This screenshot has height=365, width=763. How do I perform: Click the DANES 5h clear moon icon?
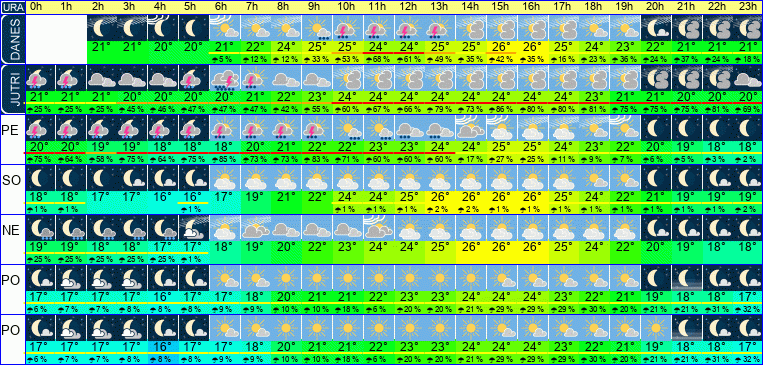(193, 28)
